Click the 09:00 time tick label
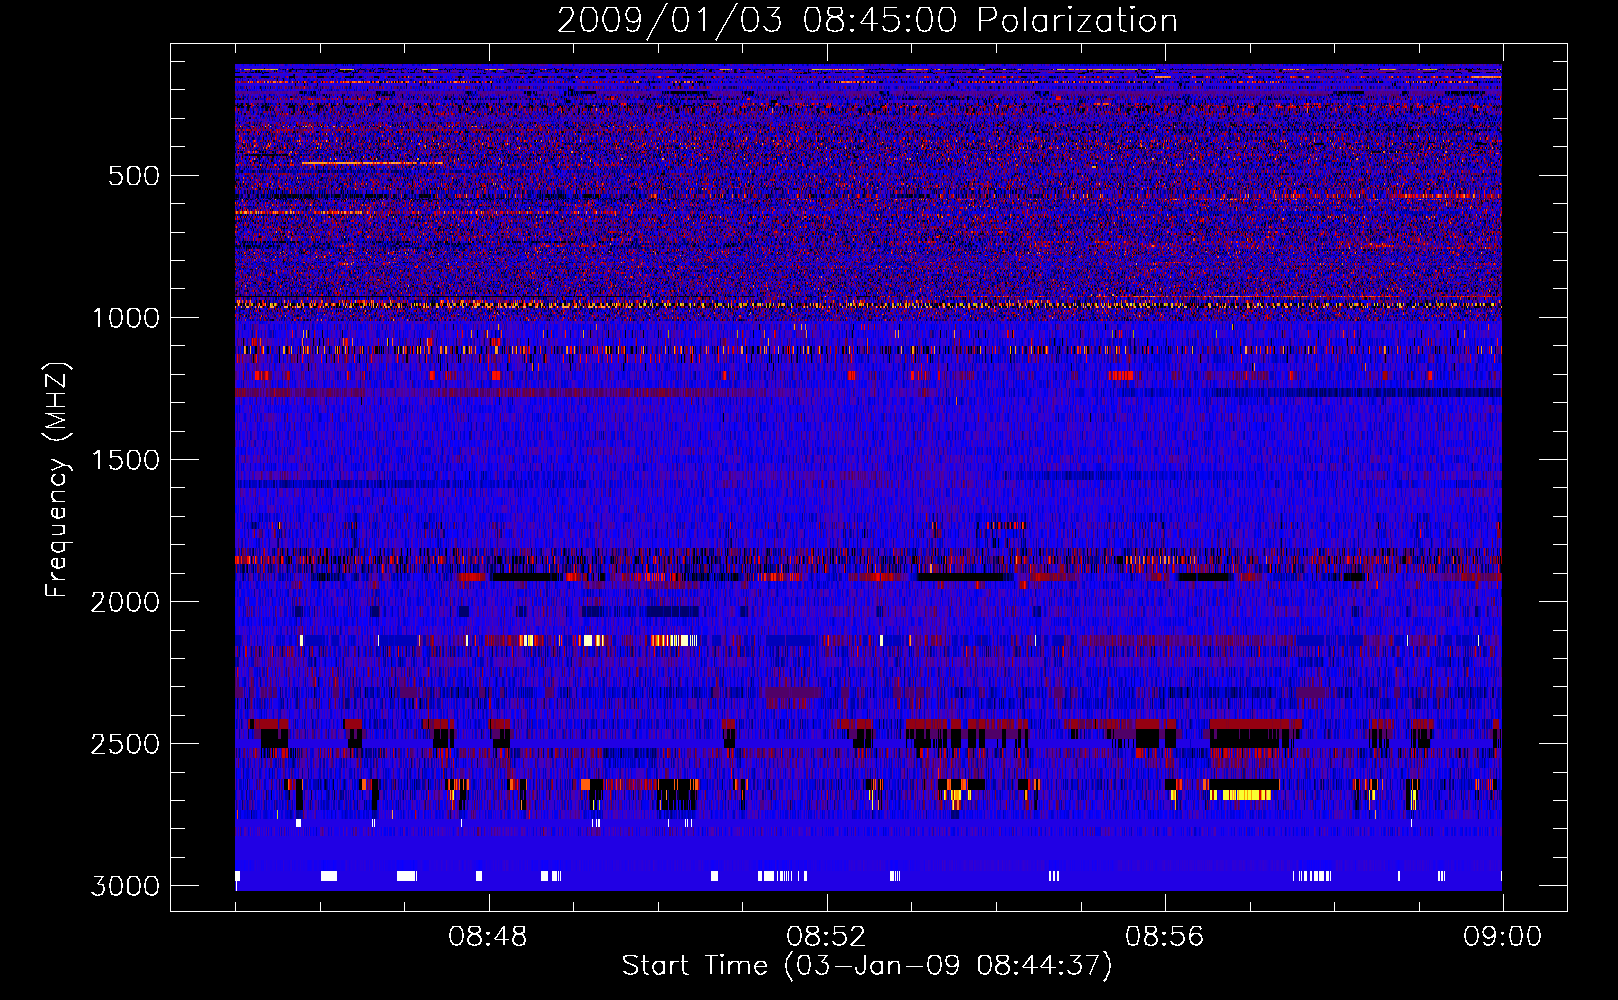This screenshot has width=1618, height=1000. (1502, 937)
